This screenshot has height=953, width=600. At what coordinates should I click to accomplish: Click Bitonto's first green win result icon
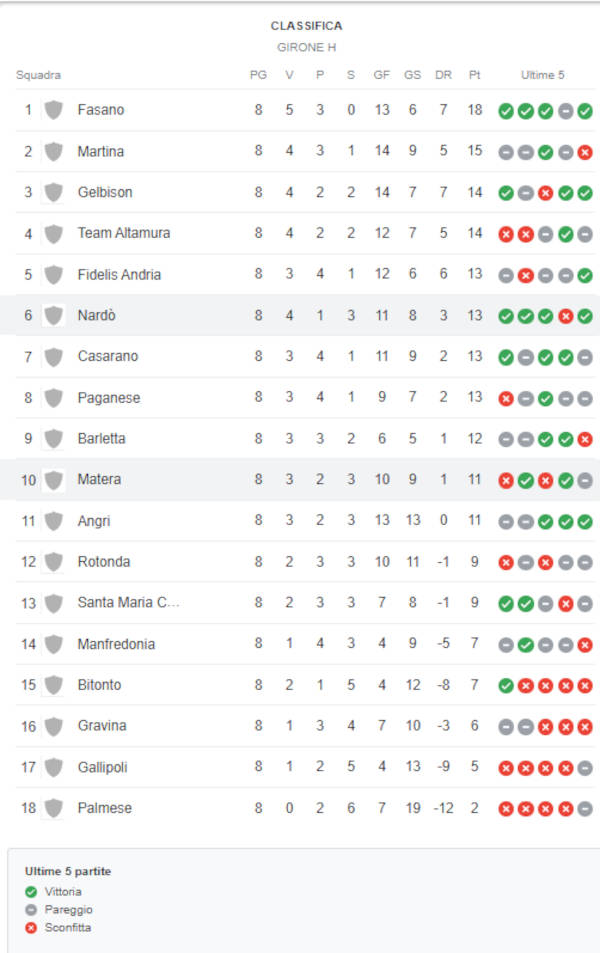(x=506, y=686)
